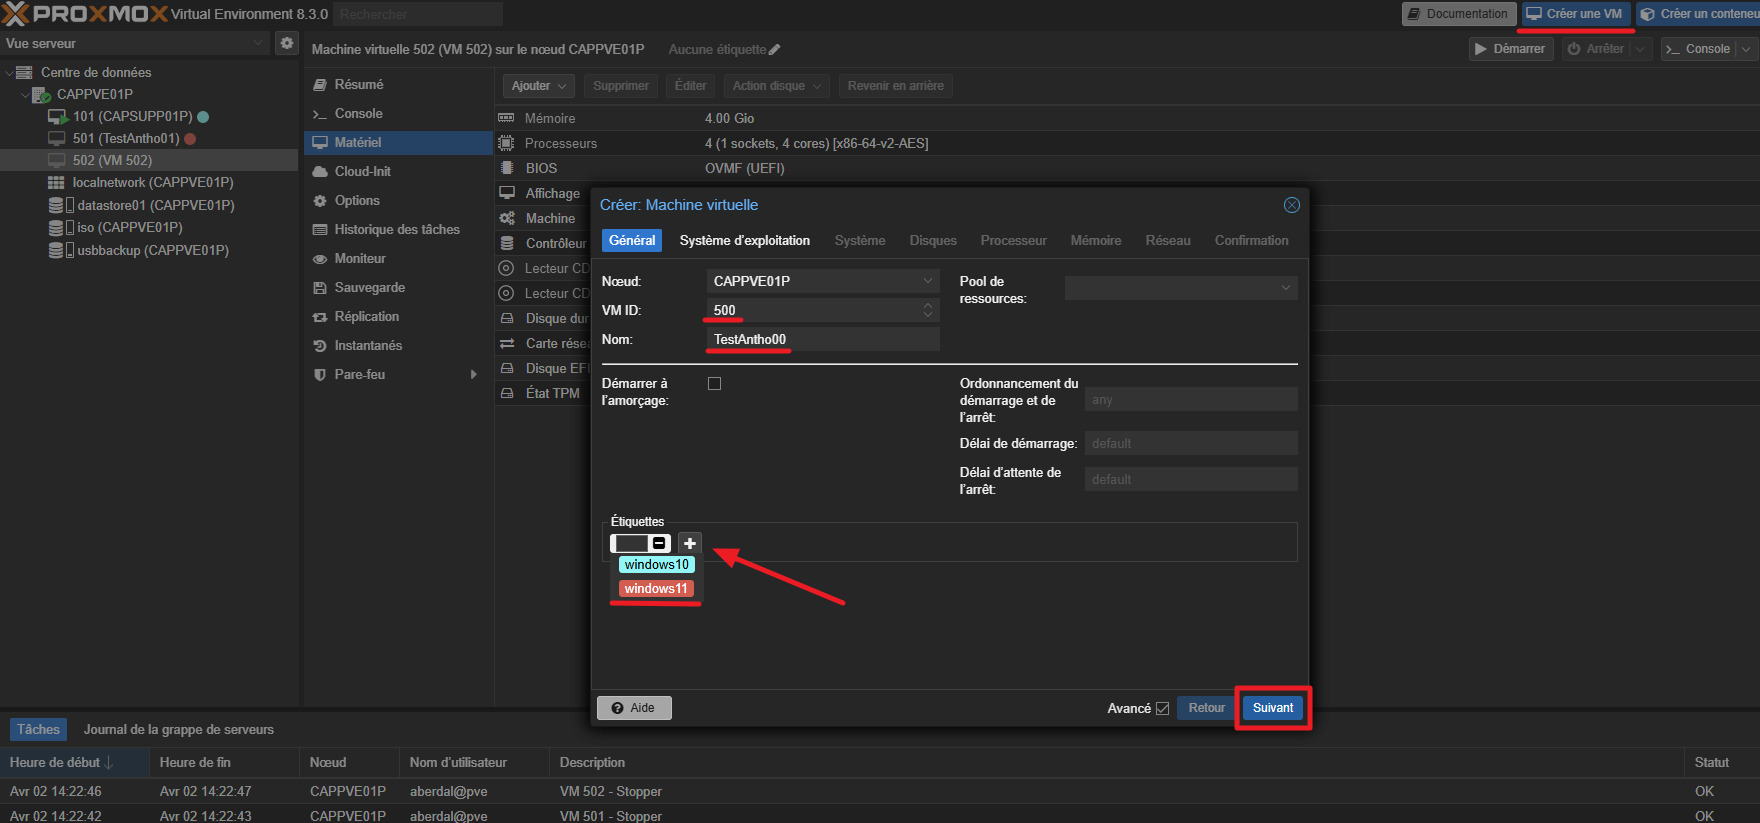Select localnetwork (CAPPVE01P) in the tree

[x=153, y=182]
